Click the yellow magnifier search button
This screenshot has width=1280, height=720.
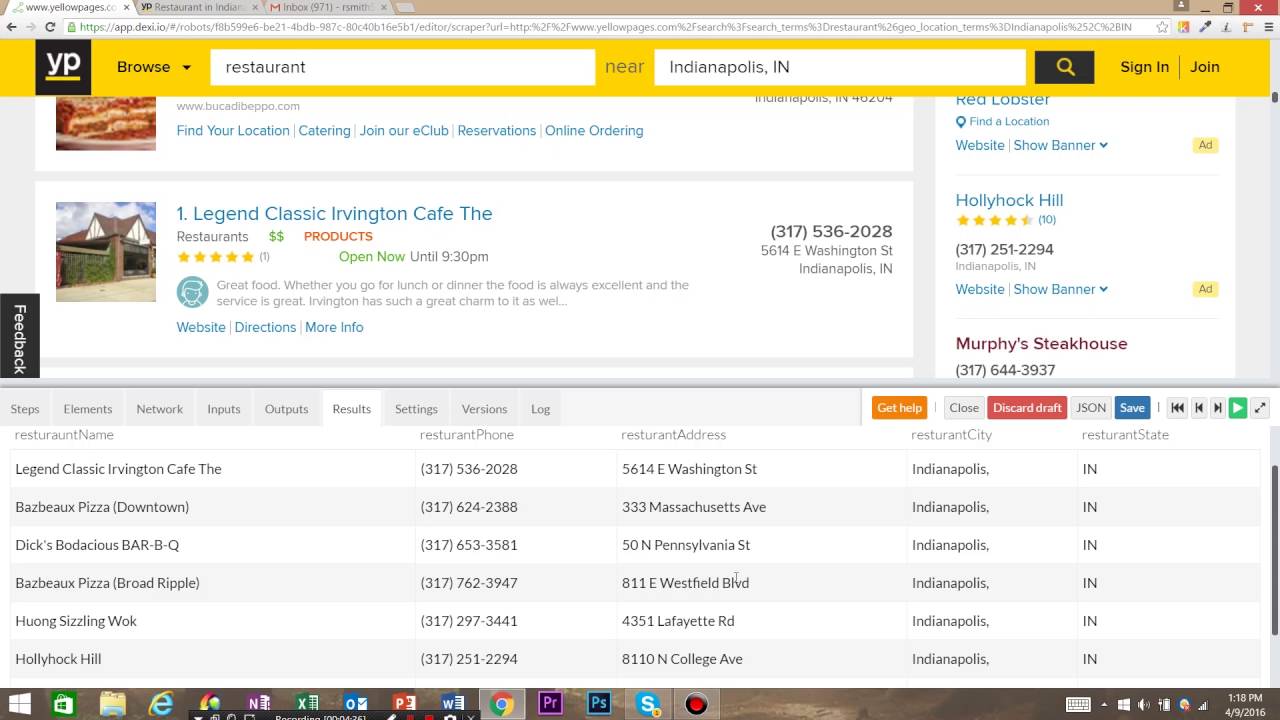click(1064, 67)
